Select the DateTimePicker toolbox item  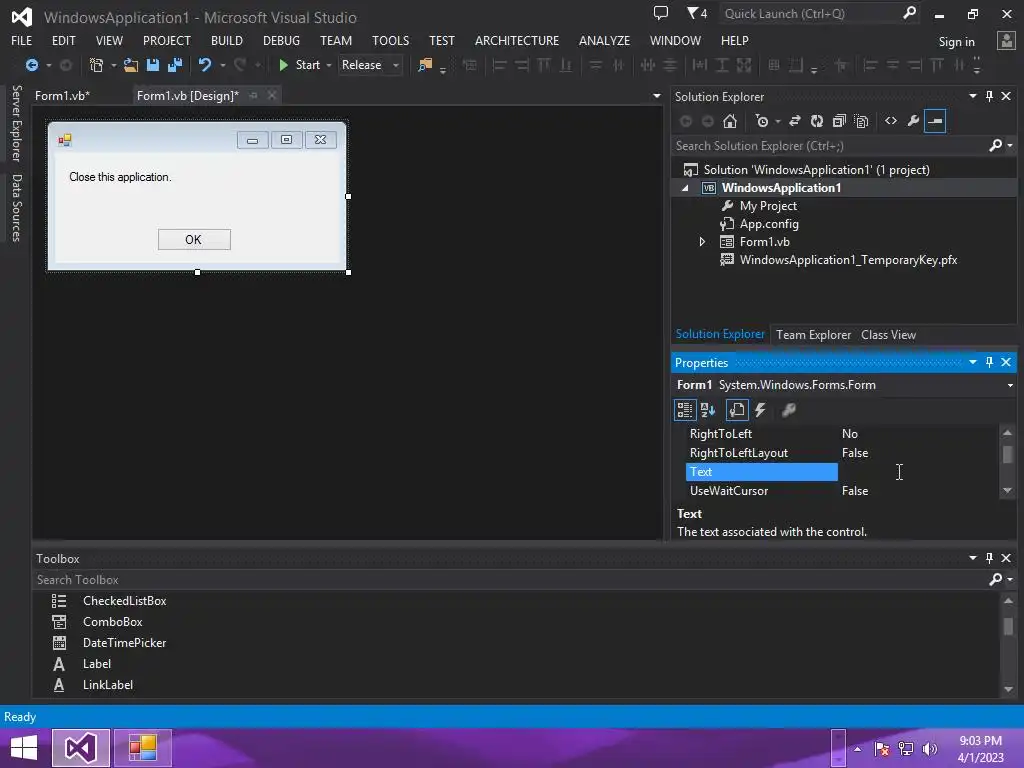click(x=124, y=643)
